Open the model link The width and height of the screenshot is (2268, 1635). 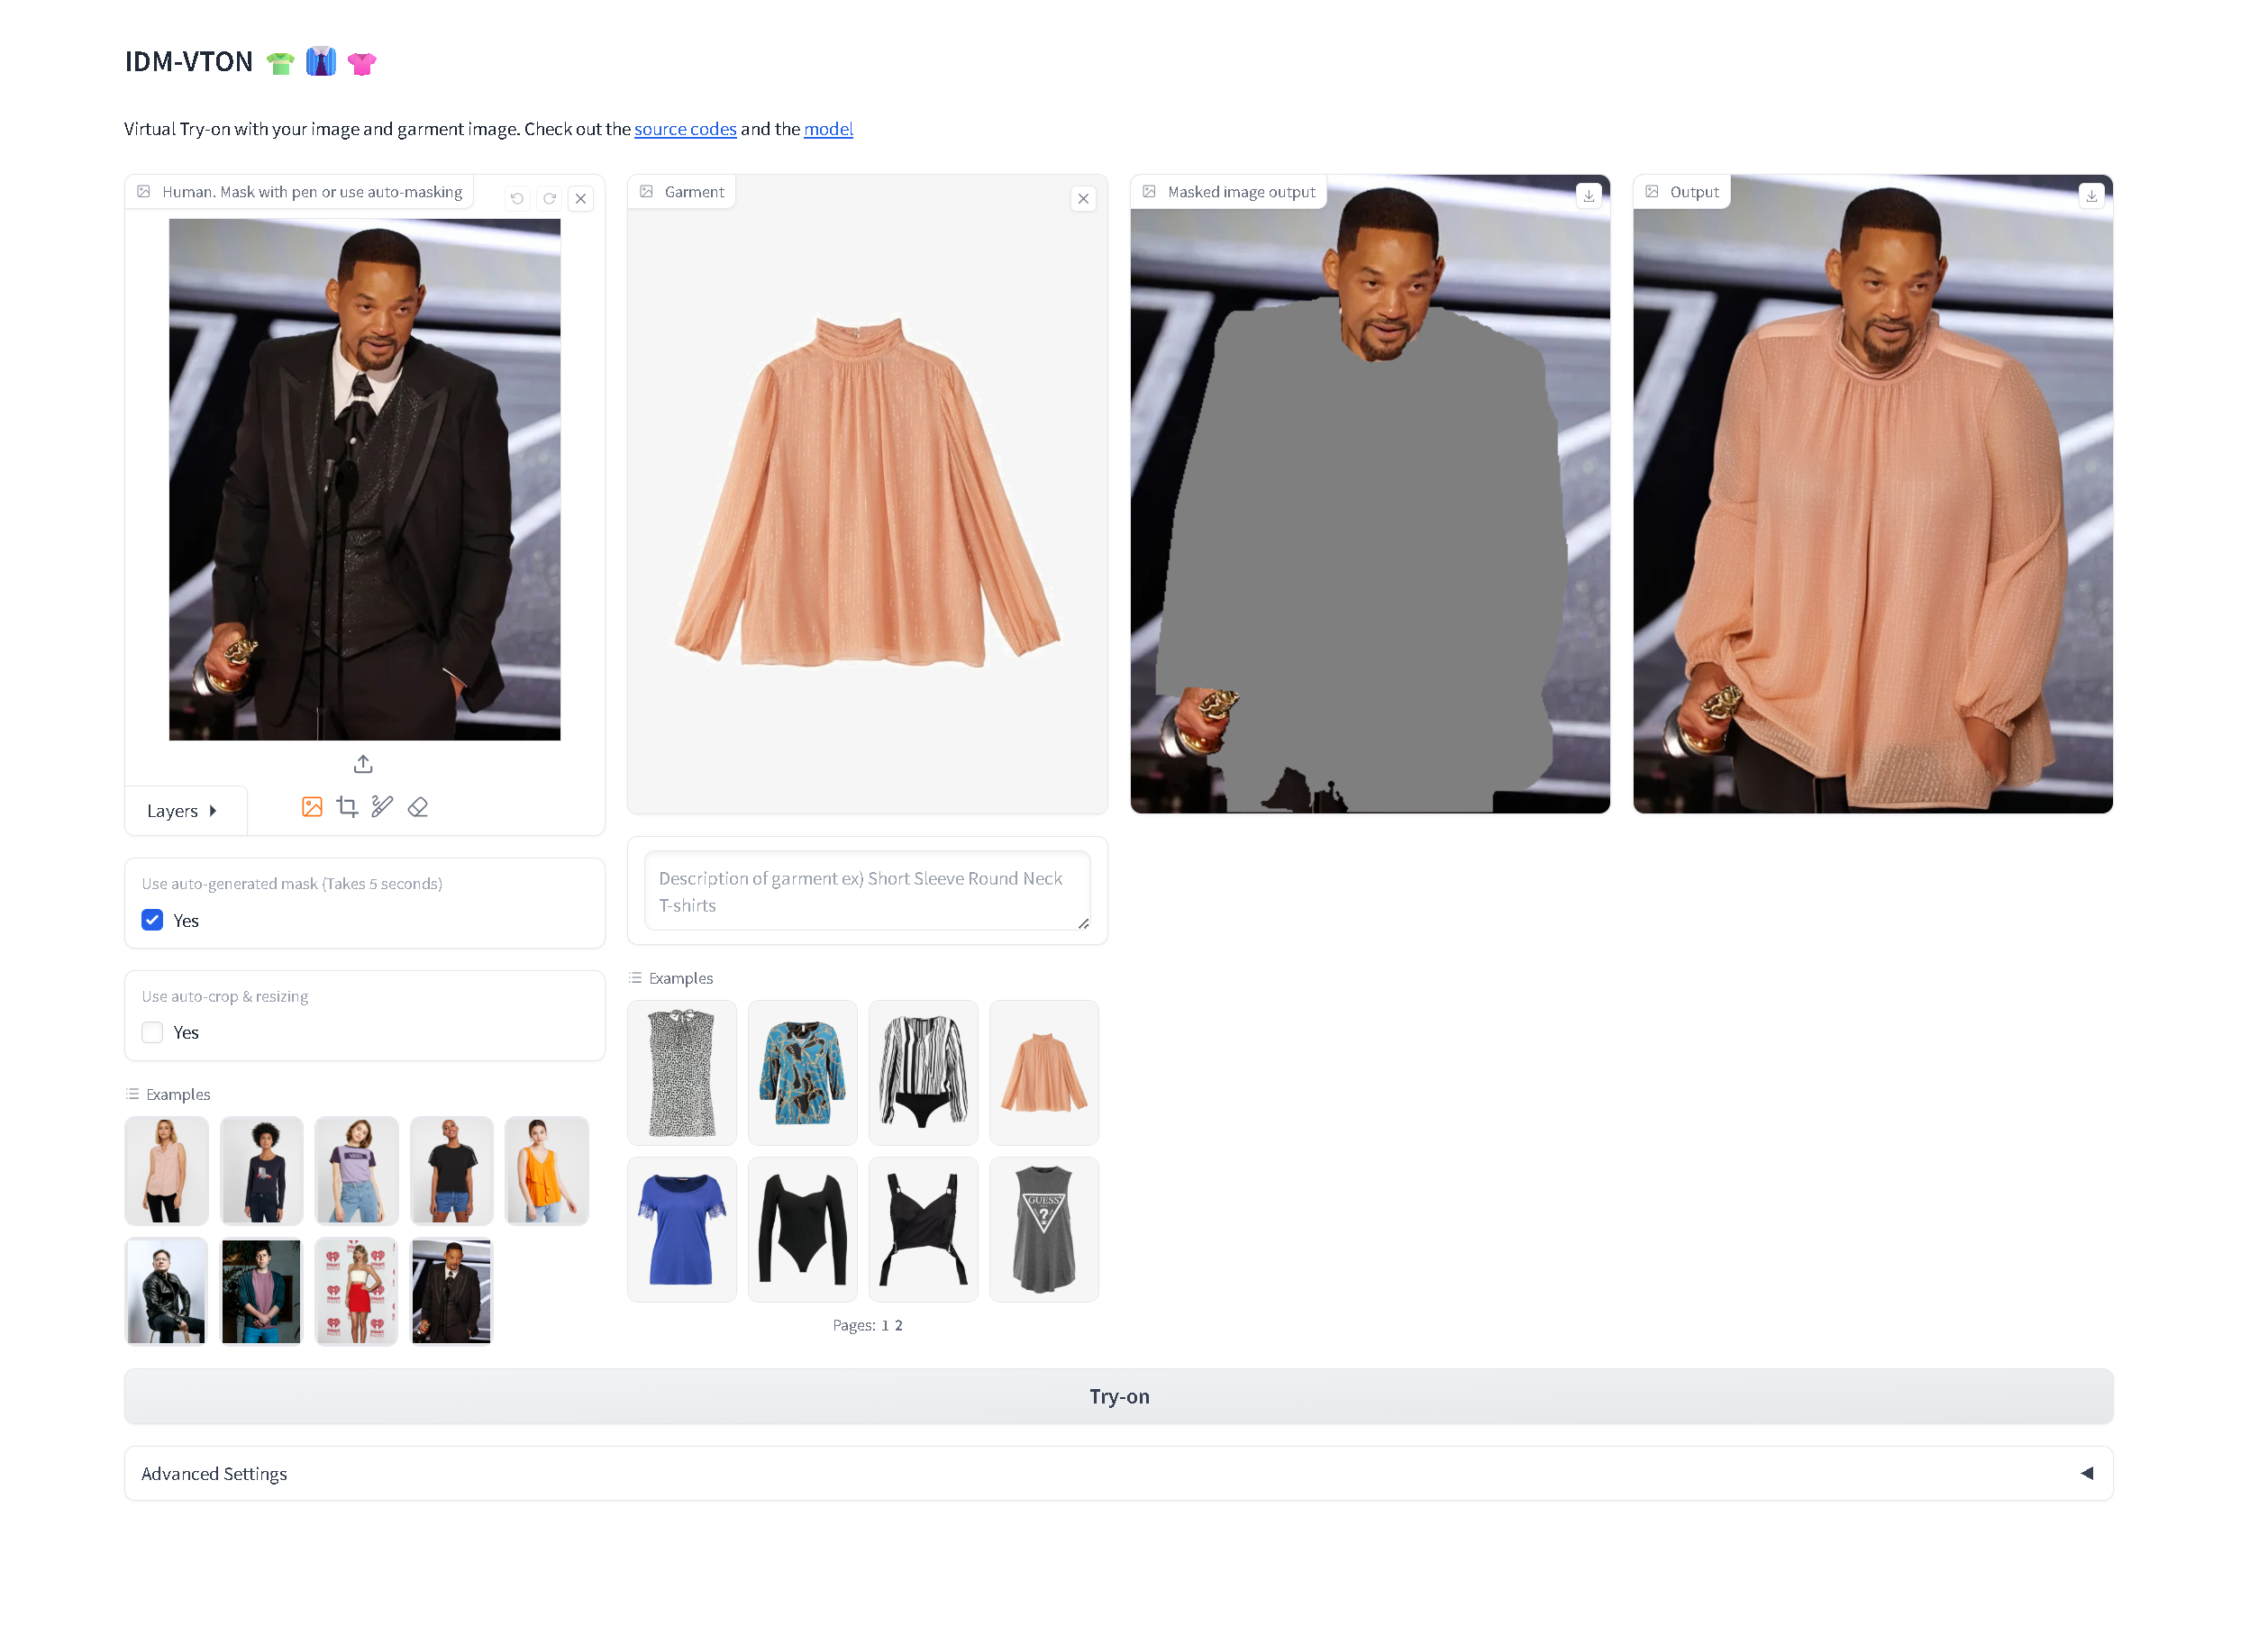[828, 129]
